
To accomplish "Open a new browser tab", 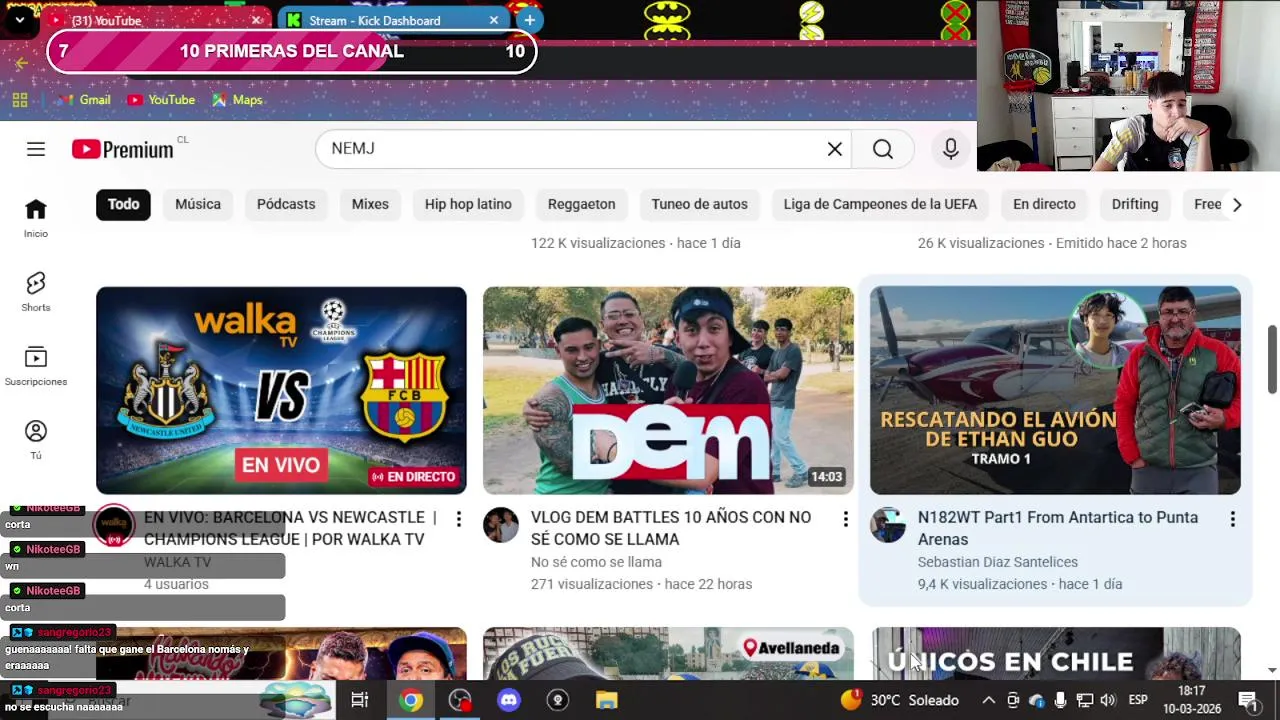I will (x=529, y=20).
